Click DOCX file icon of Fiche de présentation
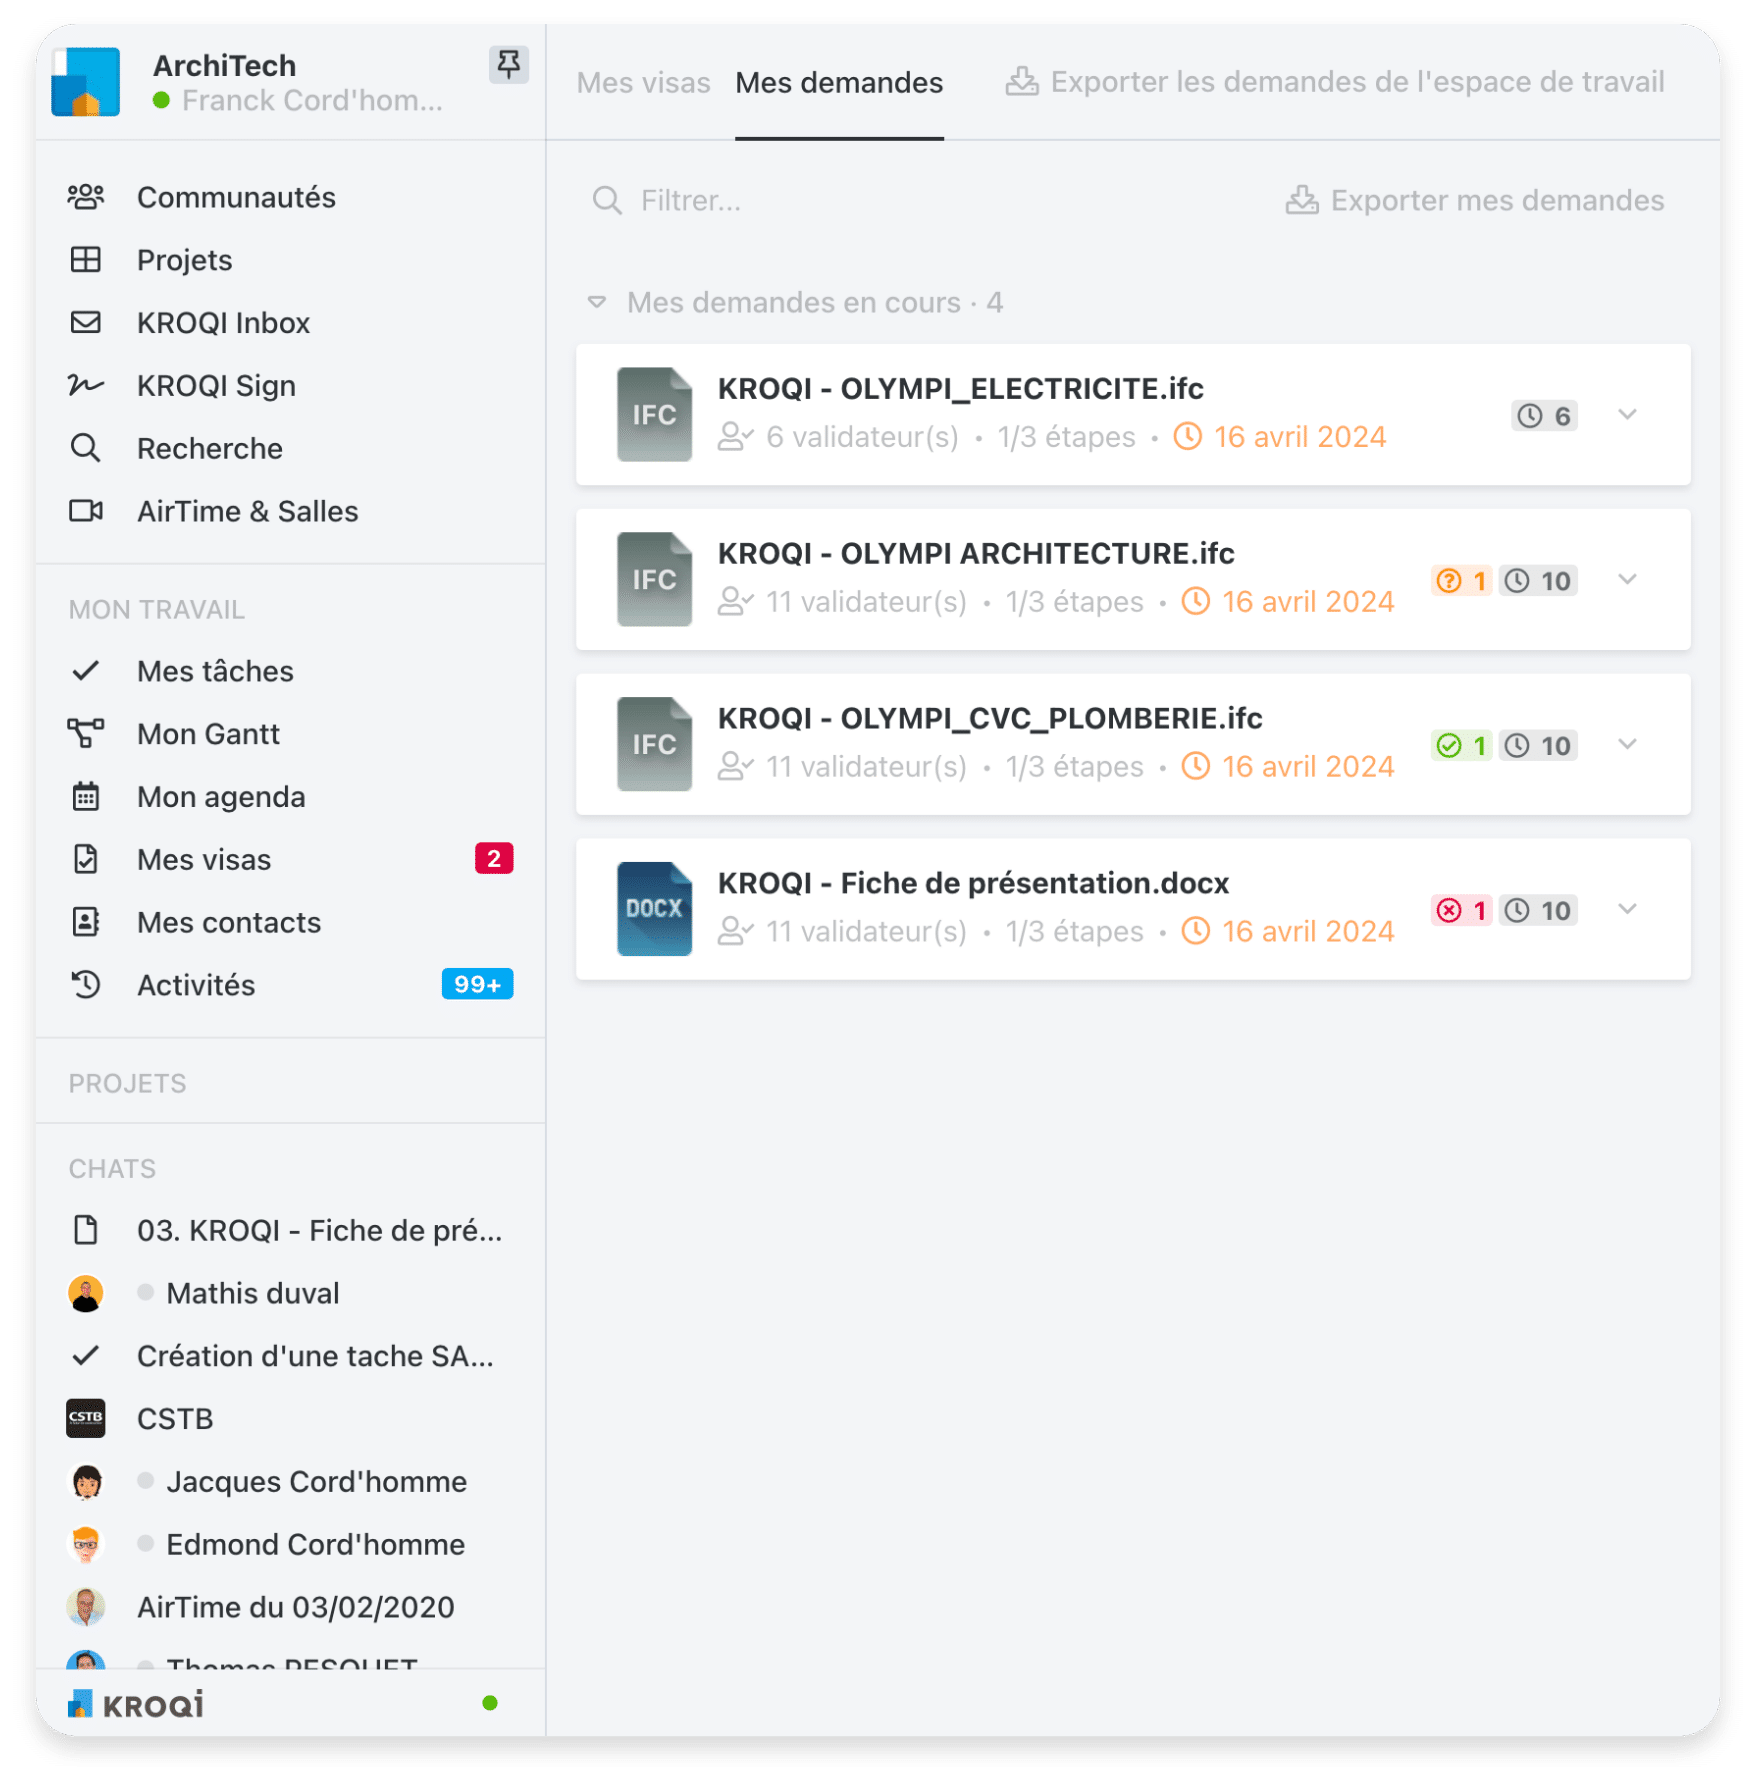This screenshot has width=1756, height=1785. point(654,910)
